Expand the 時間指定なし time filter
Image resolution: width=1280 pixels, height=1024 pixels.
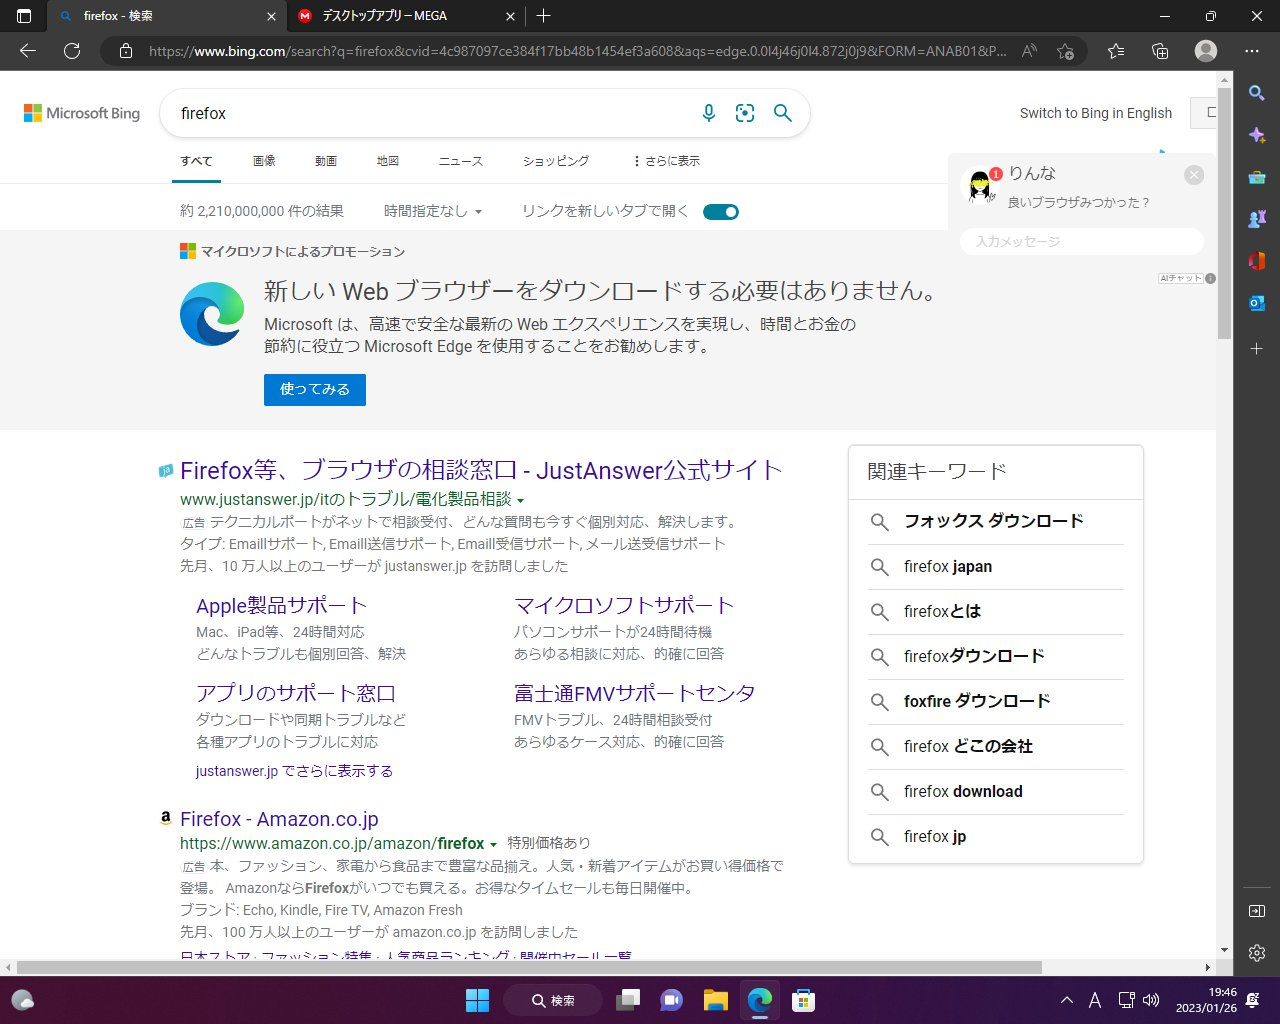[433, 212]
